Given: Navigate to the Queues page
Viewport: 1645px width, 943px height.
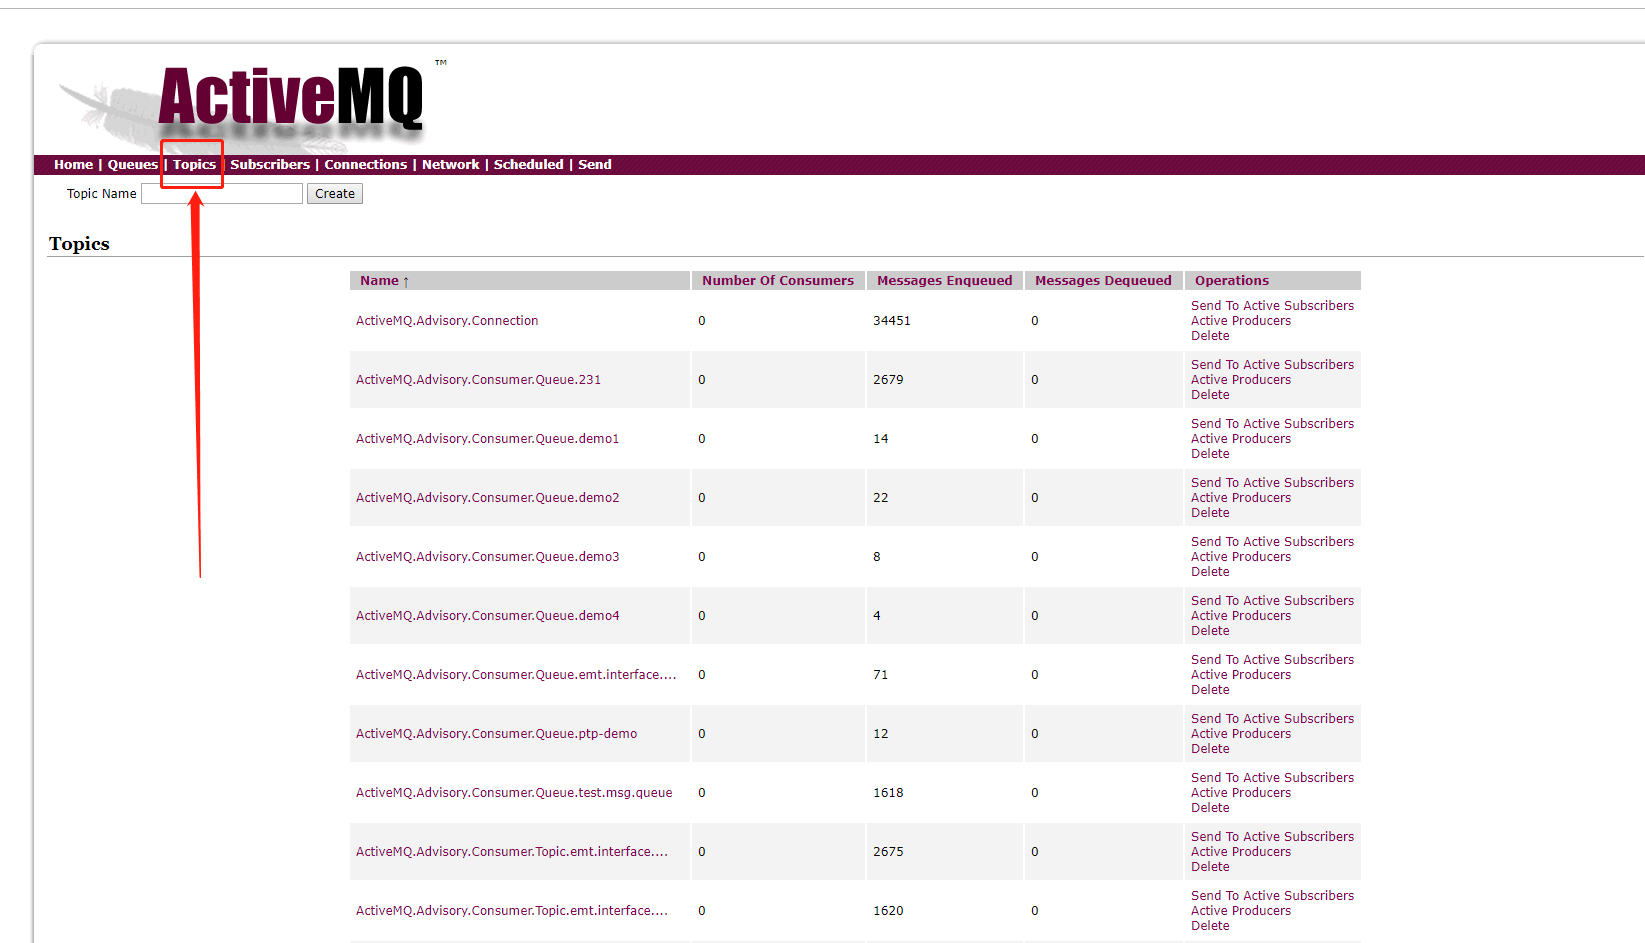Looking at the screenshot, I should click(131, 164).
